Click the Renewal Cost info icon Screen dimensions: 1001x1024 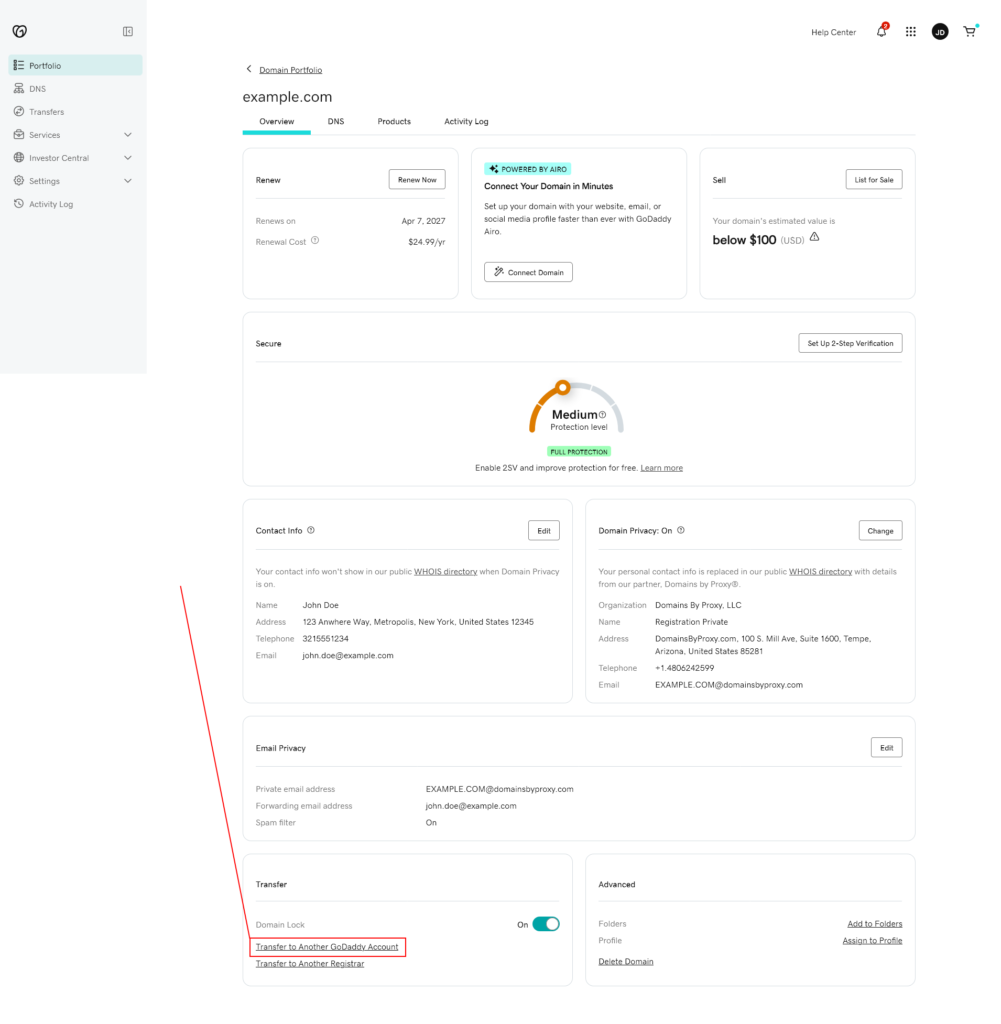(x=315, y=240)
